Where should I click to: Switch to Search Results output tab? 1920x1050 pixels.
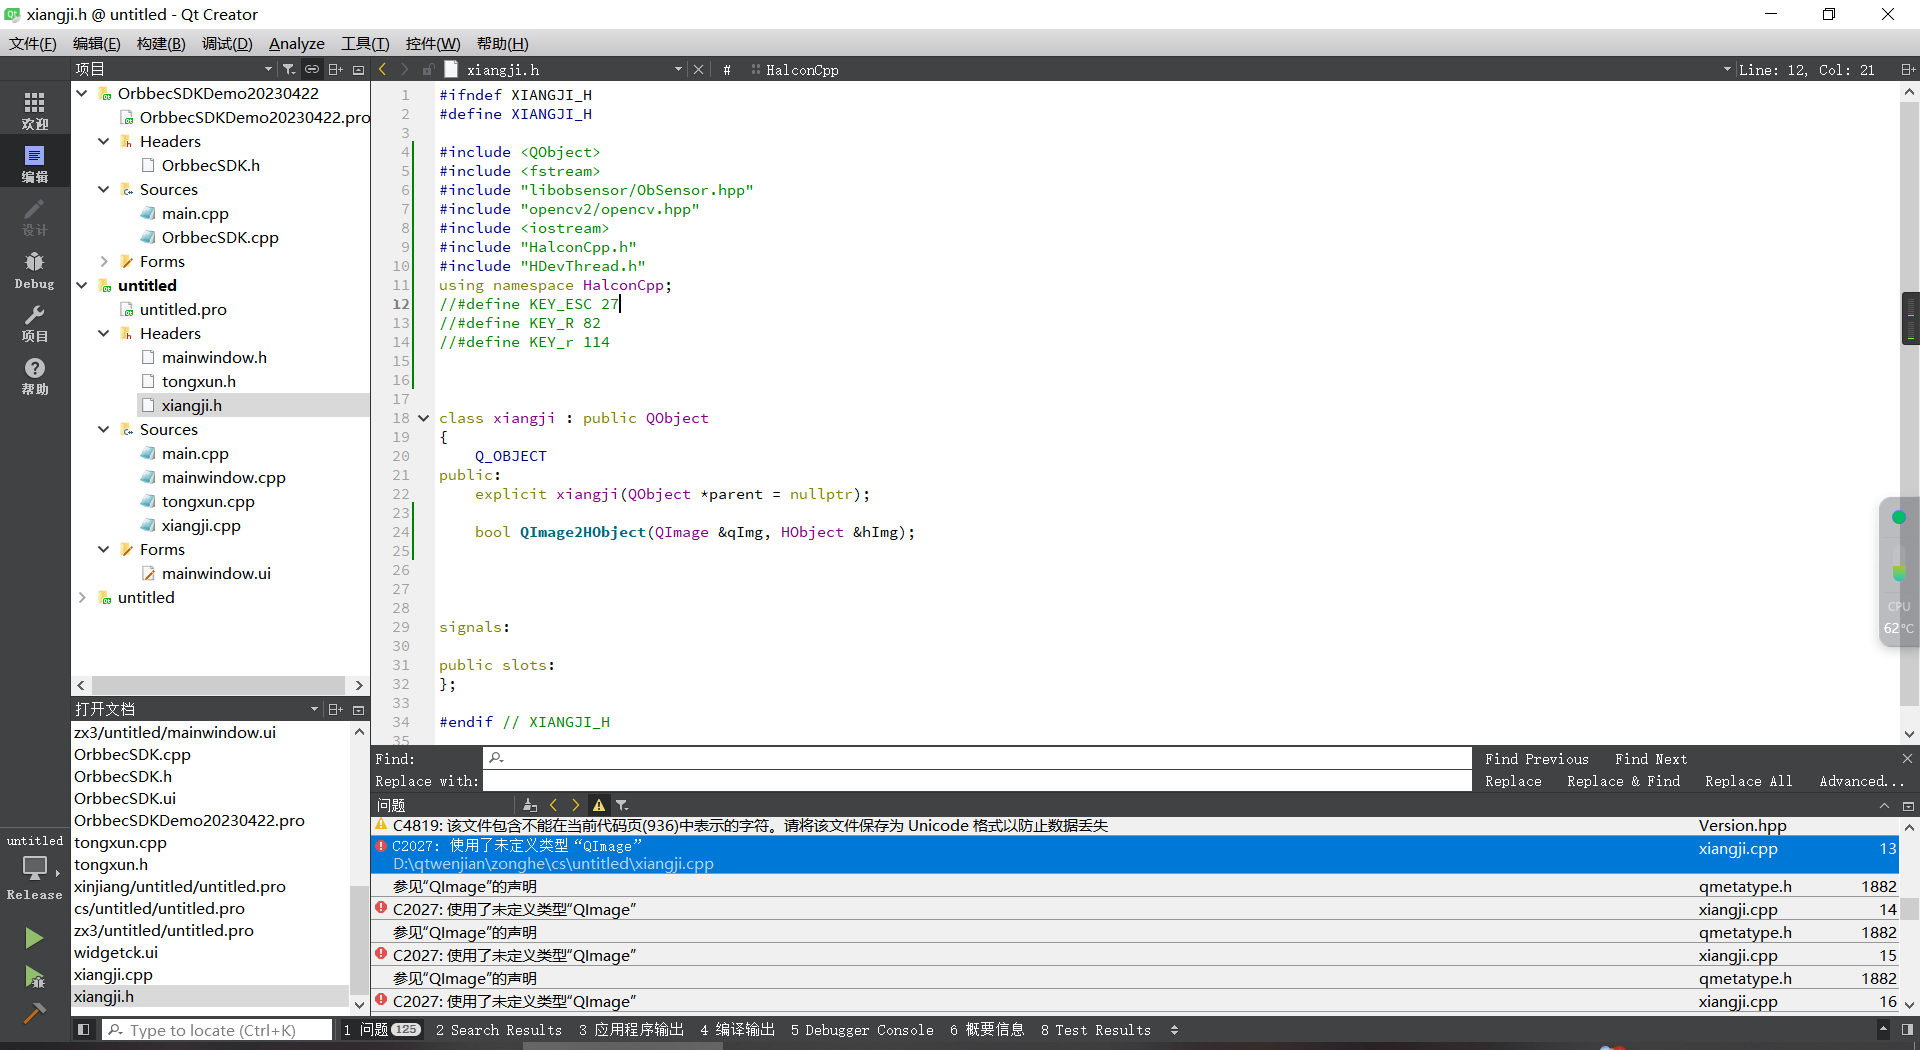pos(499,1029)
